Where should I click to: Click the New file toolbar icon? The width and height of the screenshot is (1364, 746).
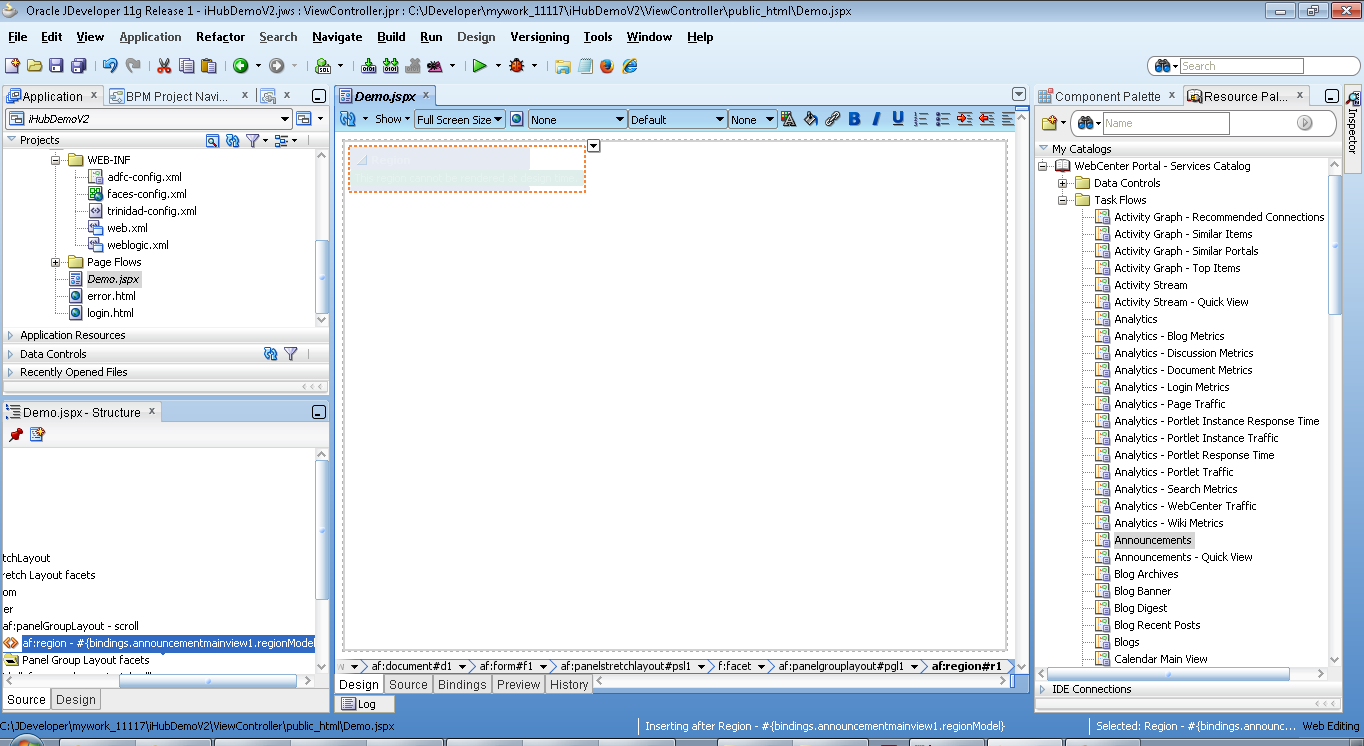click(x=12, y=66)
